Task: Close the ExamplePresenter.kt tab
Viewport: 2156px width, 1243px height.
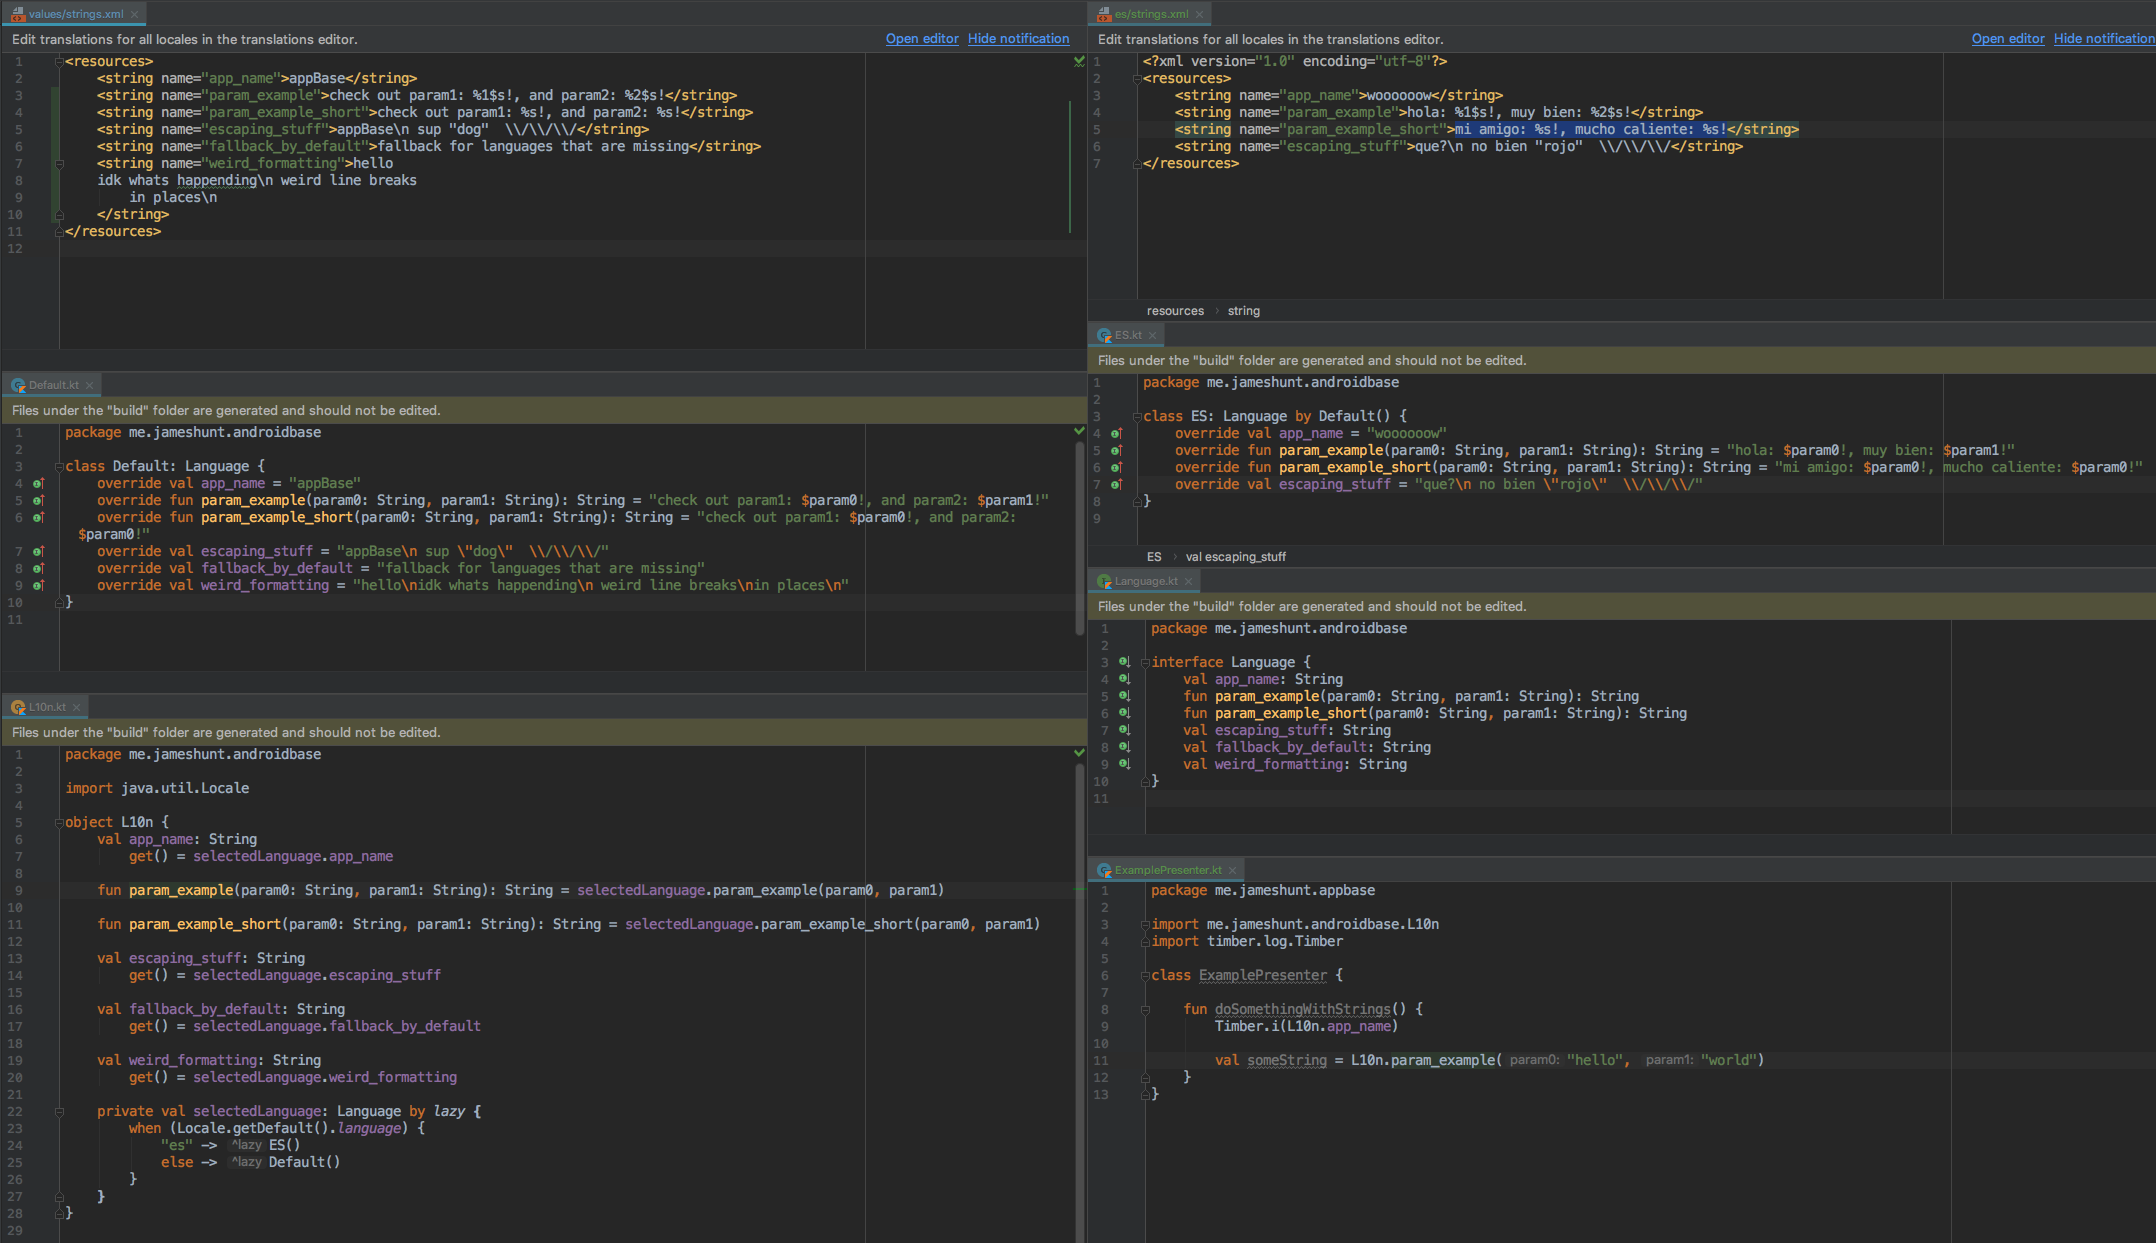Action: tap(1232, 870)
